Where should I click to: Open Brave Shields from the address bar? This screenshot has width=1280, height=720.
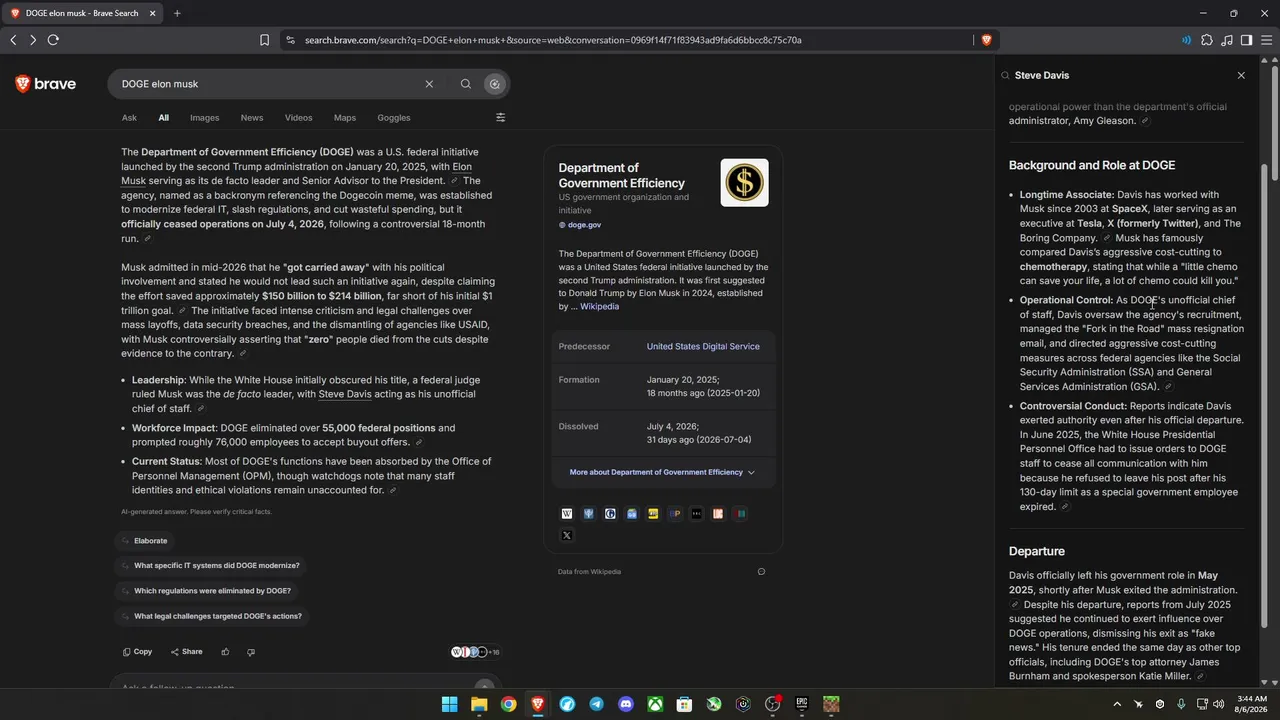(x=986, y=40)
